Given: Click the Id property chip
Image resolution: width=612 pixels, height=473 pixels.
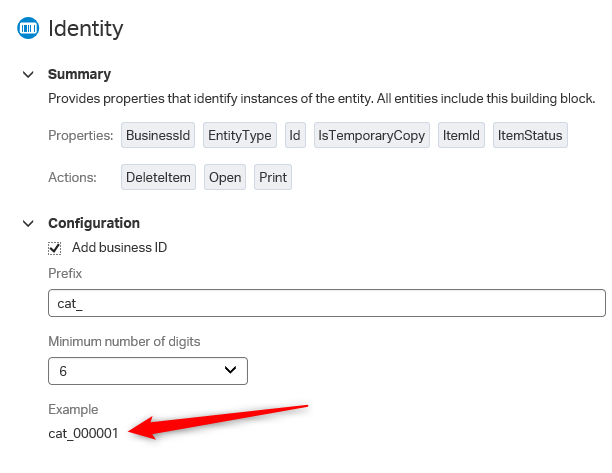Looking at the screenshot, I should tap(295, 135).
